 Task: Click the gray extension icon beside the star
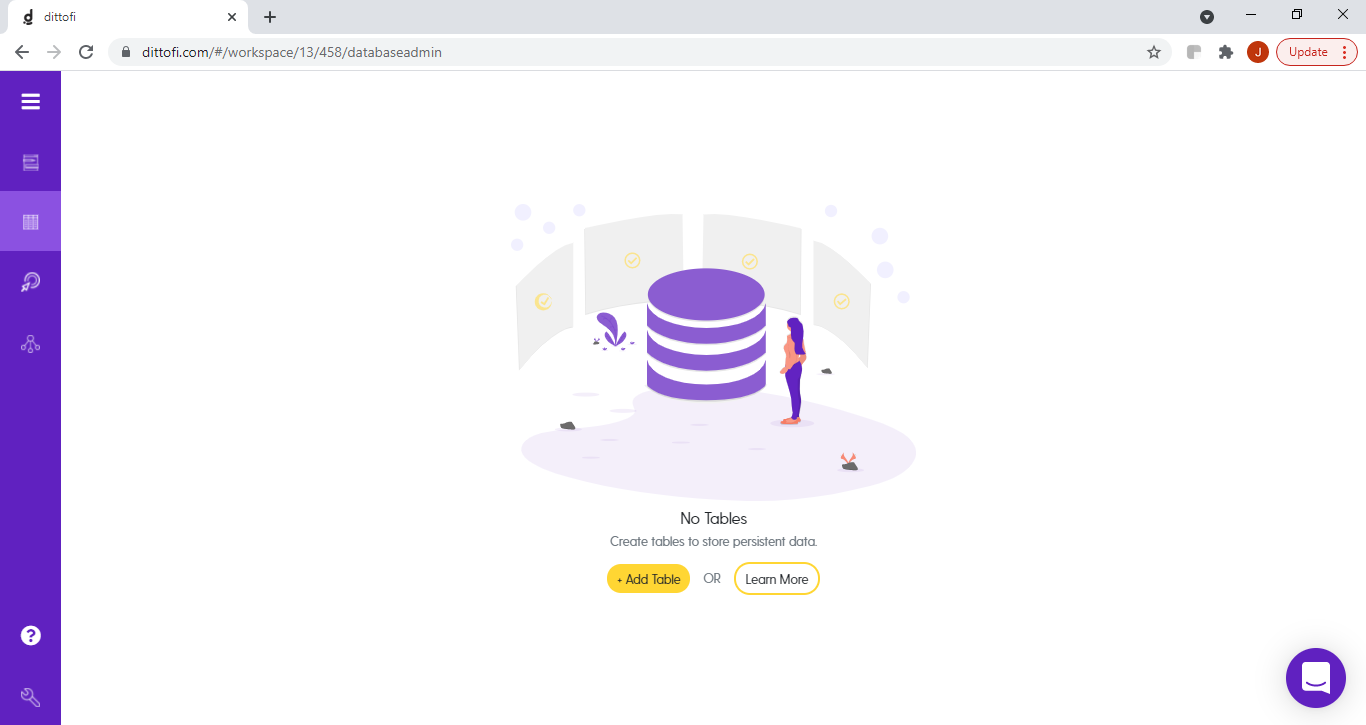coord(1193,52)
